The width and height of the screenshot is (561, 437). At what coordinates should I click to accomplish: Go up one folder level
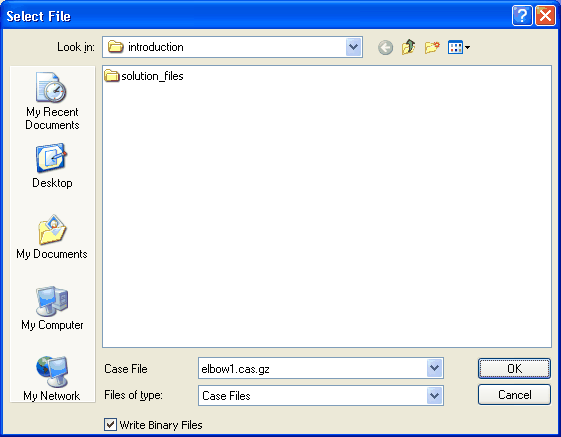409,47
